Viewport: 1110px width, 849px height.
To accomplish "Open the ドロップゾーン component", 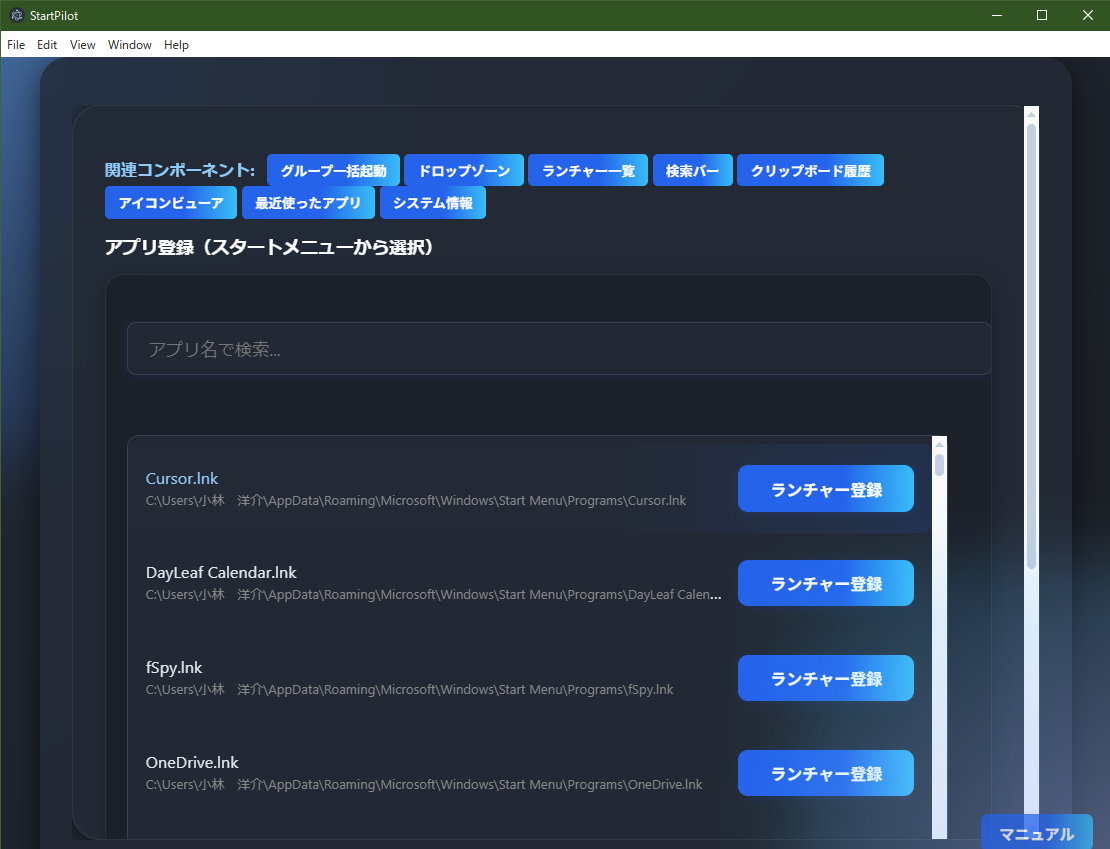I will (x=463, y=170).
